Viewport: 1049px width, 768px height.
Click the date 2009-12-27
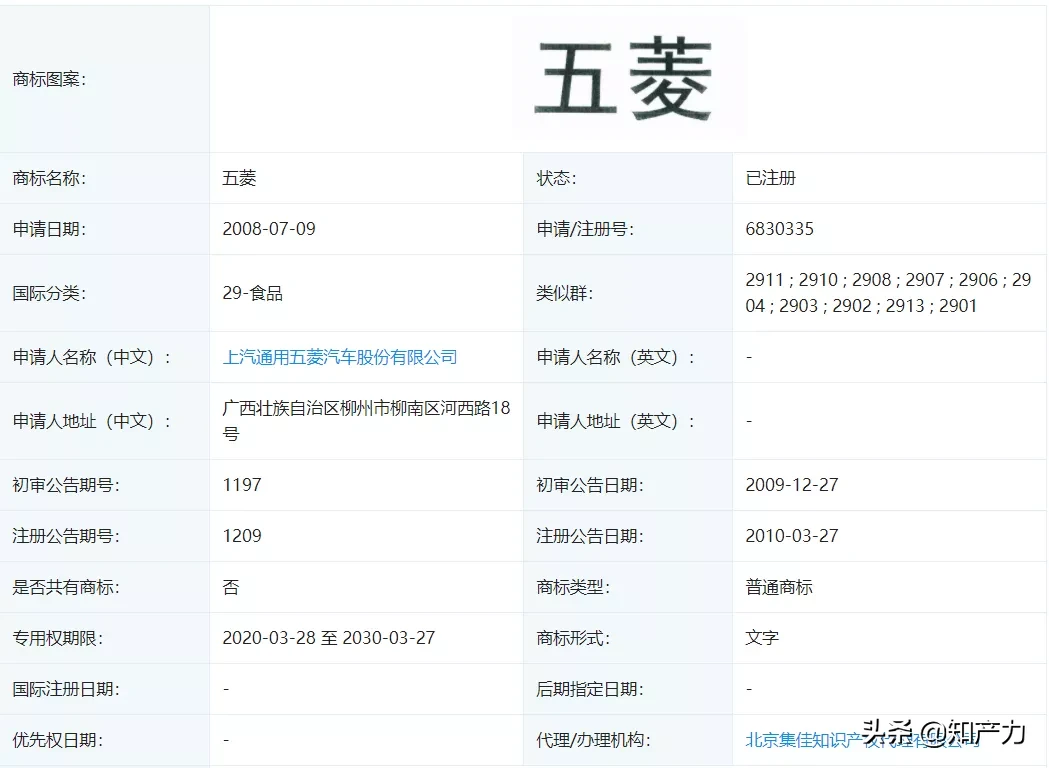coord(791,485)
